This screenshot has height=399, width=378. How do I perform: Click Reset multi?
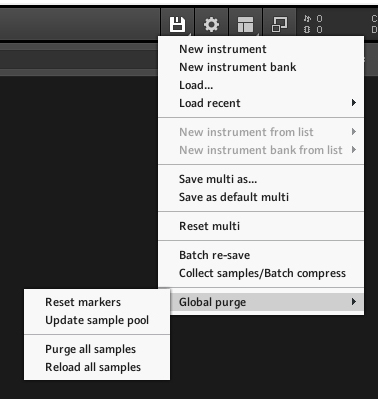(x=261, y=226)
